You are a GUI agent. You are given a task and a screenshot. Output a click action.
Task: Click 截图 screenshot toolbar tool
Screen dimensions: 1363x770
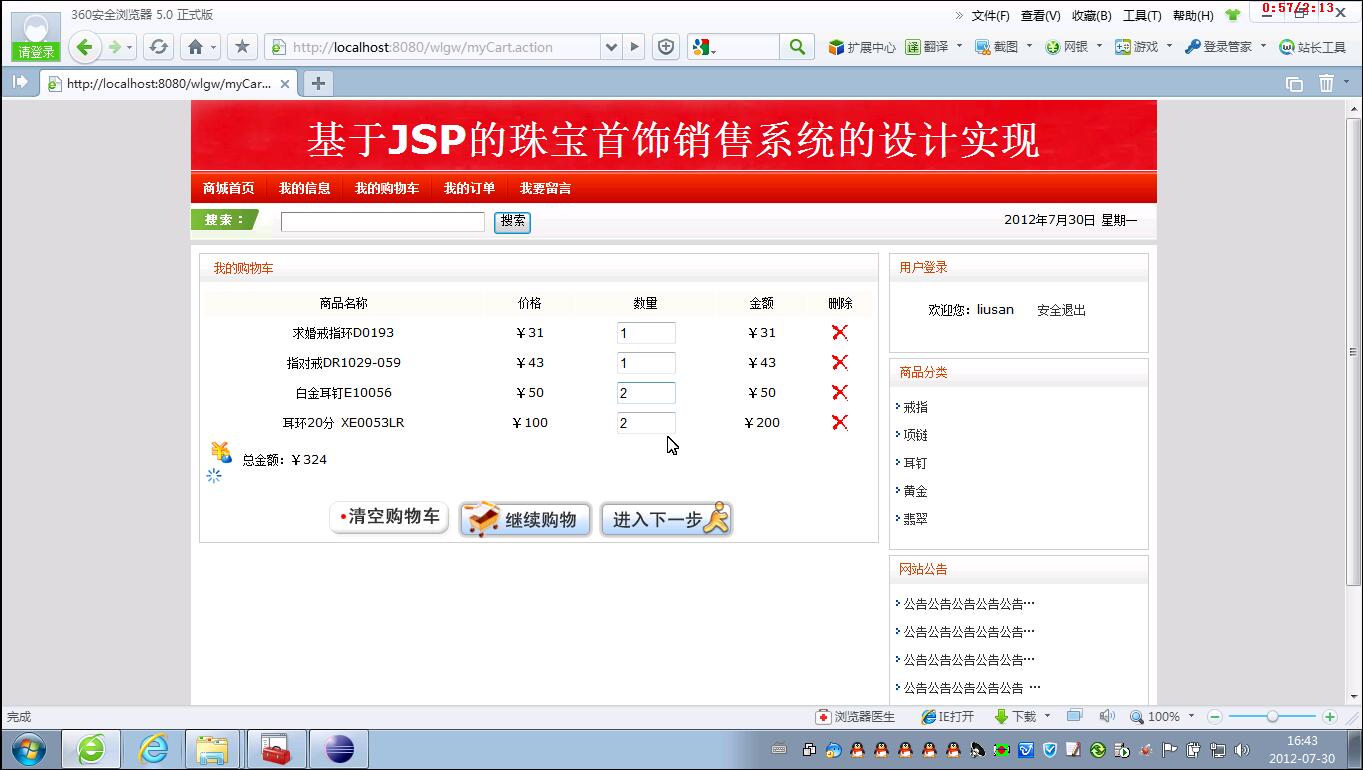pos(996,47)
